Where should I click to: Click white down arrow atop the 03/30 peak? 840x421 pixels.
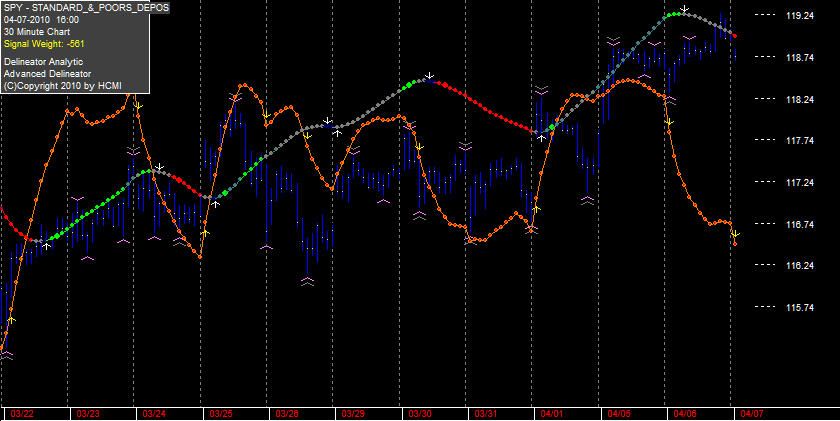(429, 76)
